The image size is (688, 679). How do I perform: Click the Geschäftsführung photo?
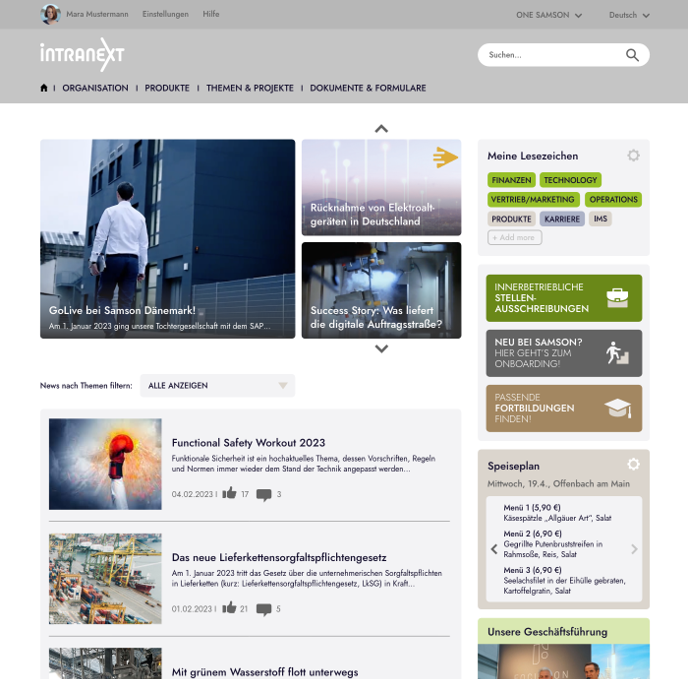563,661
